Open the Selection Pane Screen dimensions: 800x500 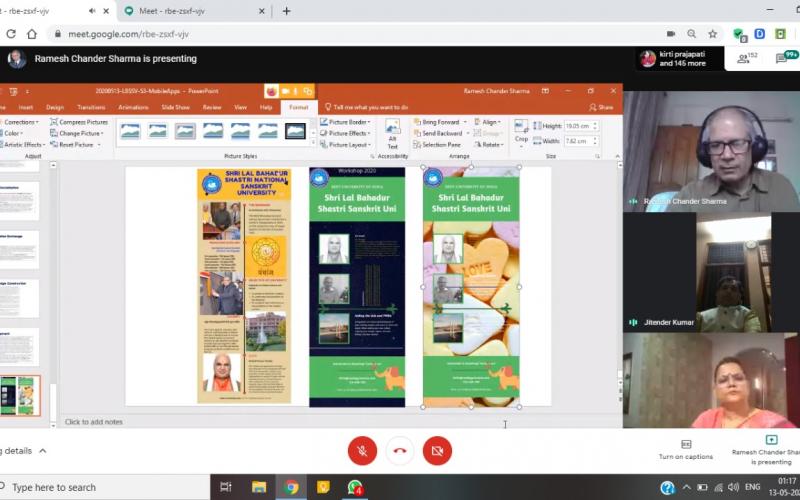[437, 145]
